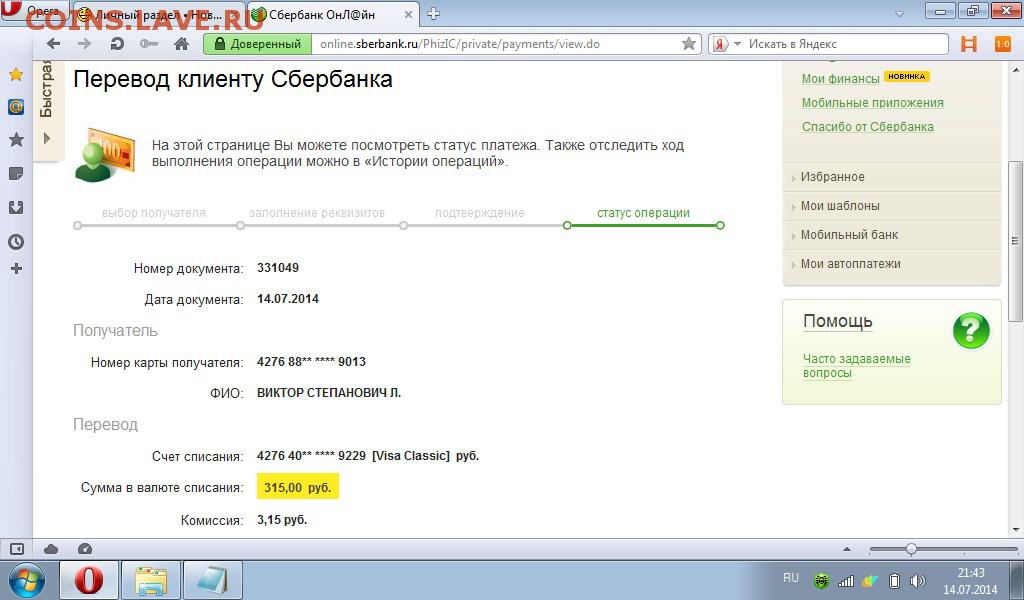Click the forward navigation arrow
The image size is (1024, 600).
pyautogui.click(x=84, y=44)
